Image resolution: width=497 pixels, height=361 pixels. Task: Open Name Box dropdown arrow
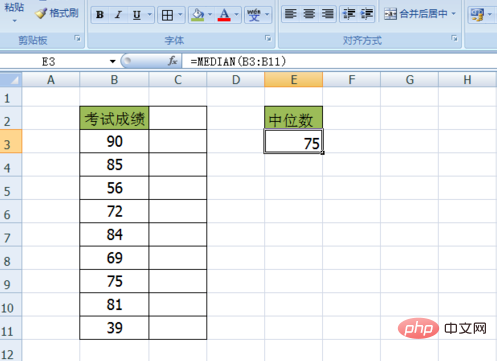coord(113,62)
